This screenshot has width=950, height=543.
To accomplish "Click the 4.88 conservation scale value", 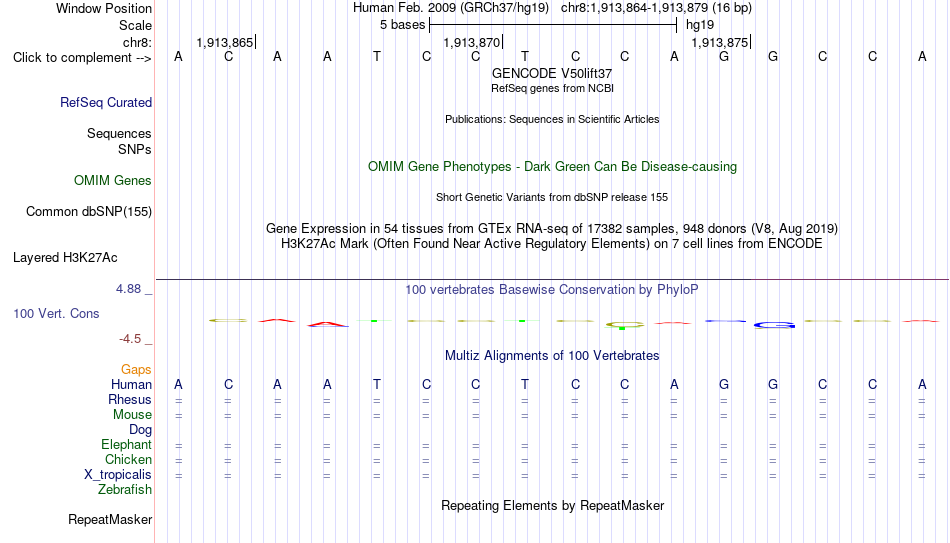I will (x=128, y=289).
